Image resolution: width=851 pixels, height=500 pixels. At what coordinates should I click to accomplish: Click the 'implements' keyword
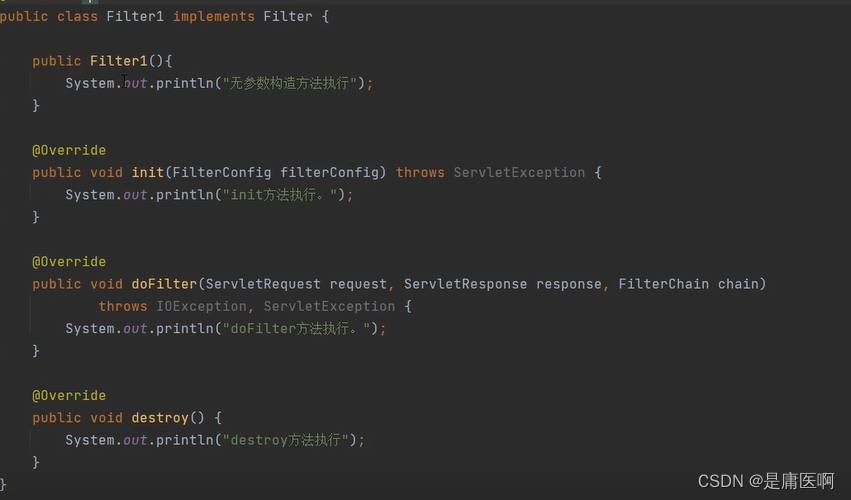214,17
